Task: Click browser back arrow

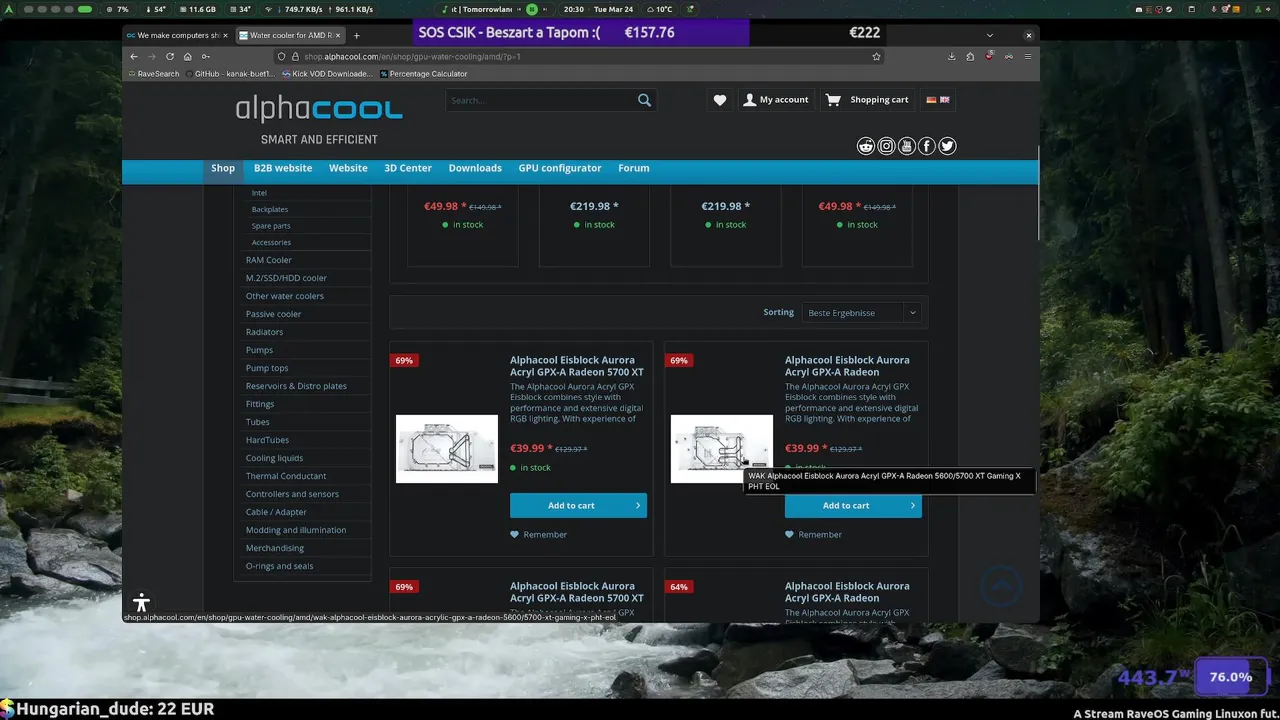Action: pyautogui.click(x=134, y=56)
